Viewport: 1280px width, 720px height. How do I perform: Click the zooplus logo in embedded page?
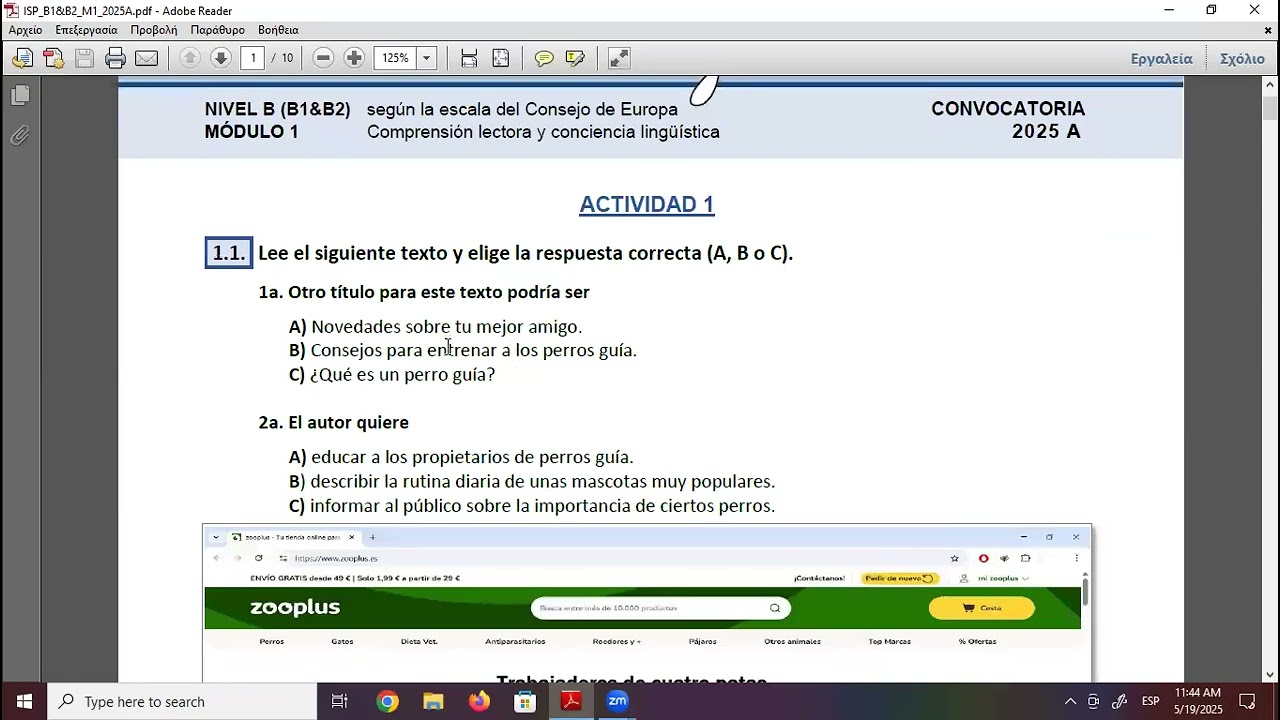pos(295,608)
